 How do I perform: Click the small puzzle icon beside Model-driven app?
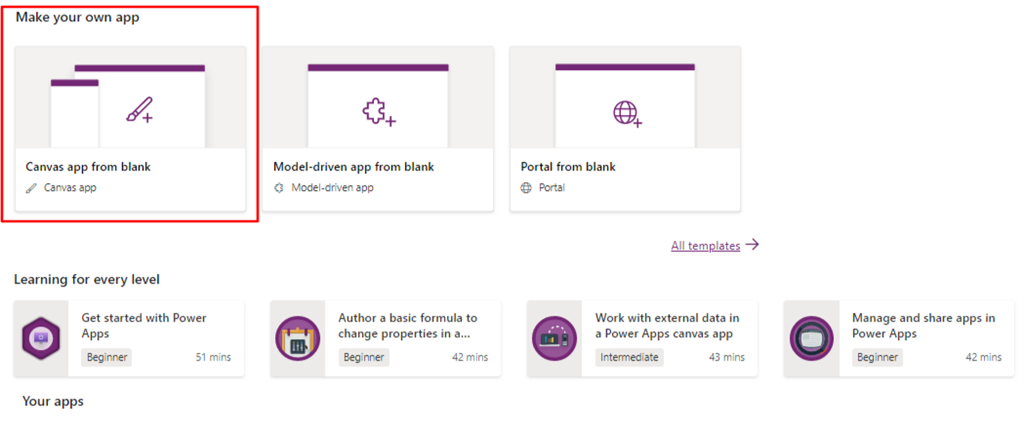[x=279, y=187]
